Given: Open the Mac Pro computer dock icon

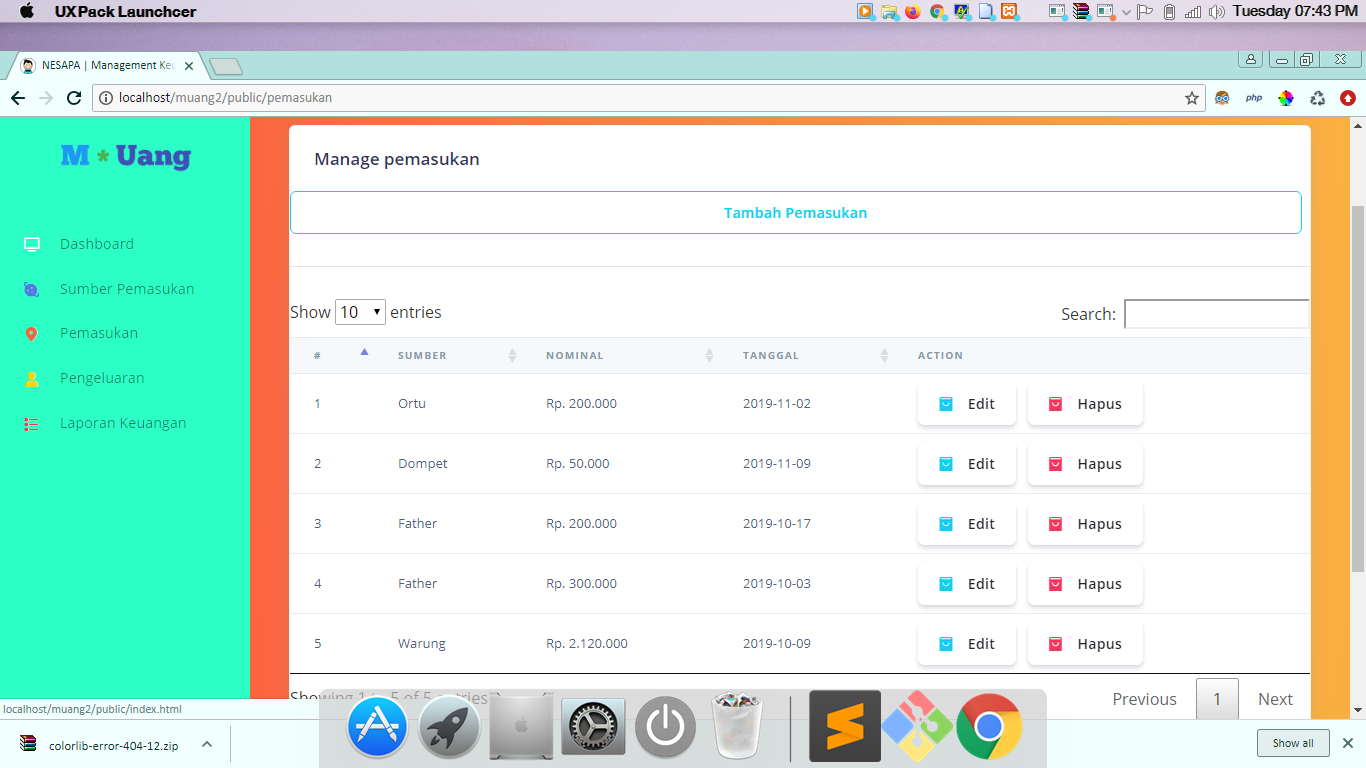Looking at the screenshot, I should click(521, 727).
